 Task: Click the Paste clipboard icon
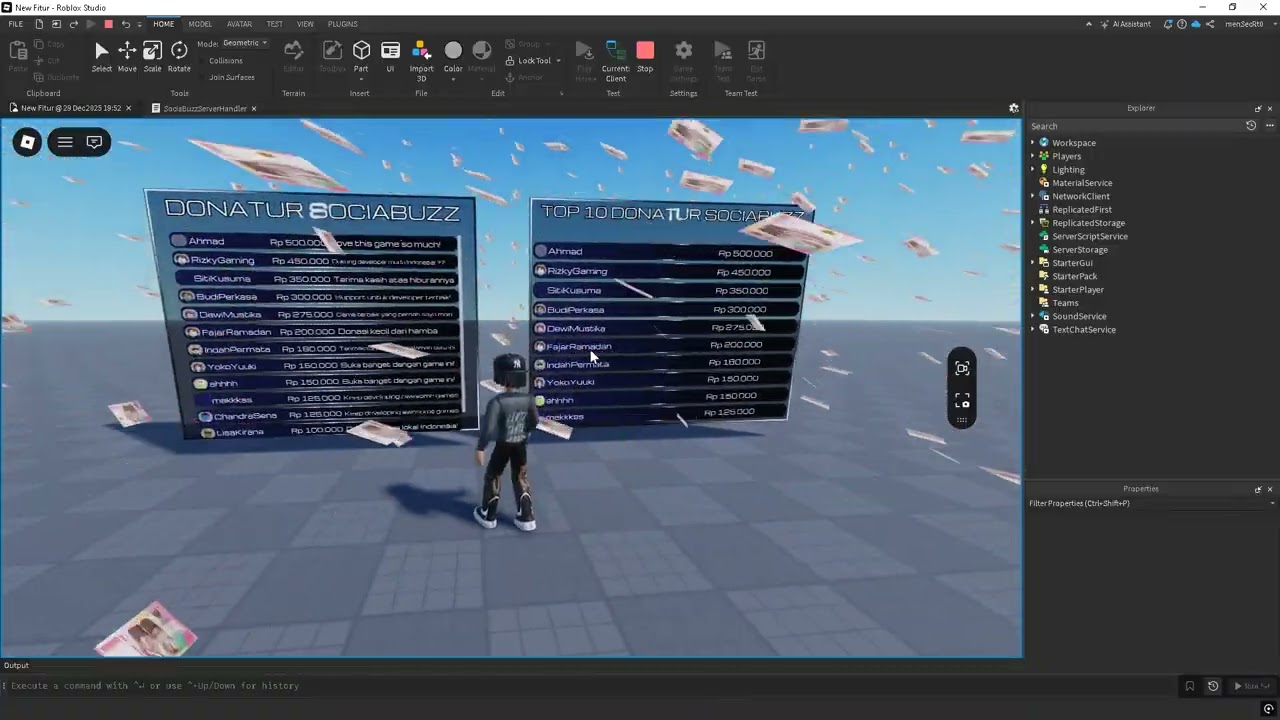[17, 56]
